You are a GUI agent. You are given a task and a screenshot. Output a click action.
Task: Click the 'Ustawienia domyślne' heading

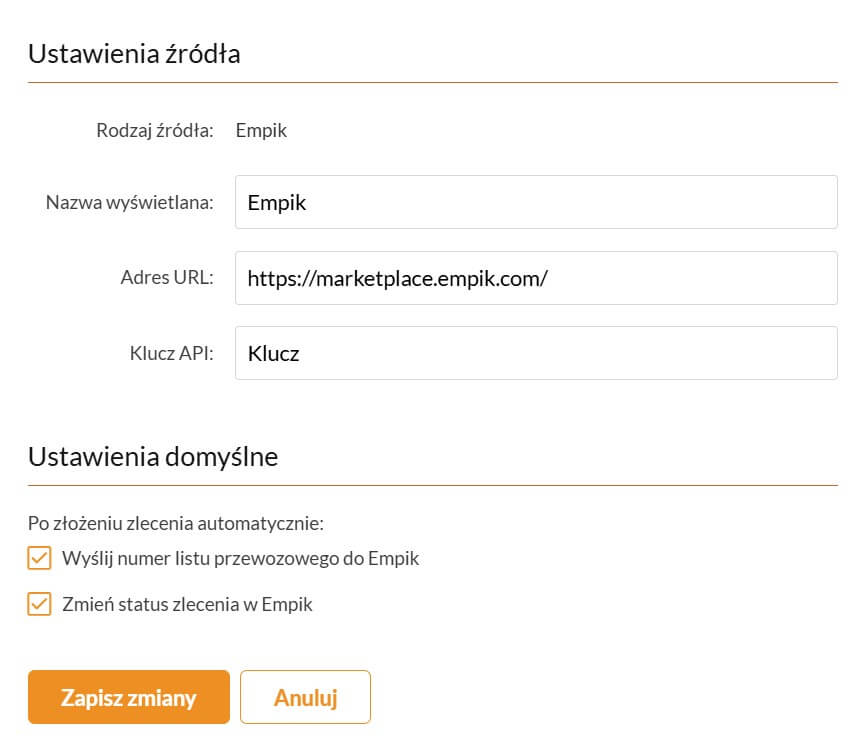point(153,457)
